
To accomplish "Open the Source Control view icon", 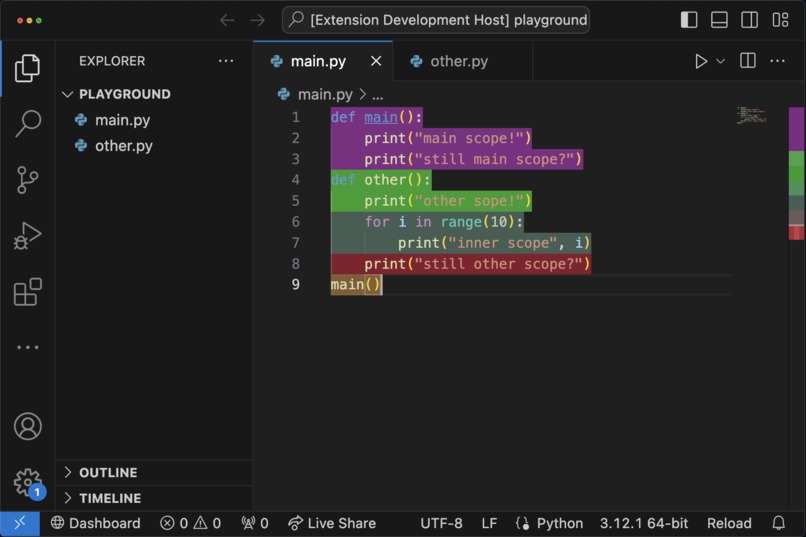I will (x=27, y=180).
